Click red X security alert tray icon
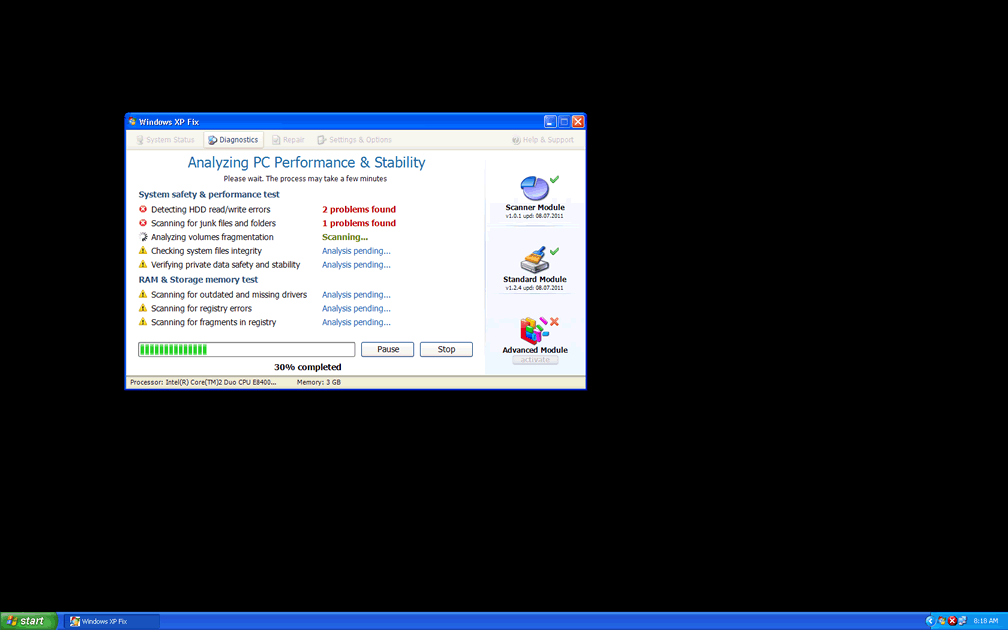 952,621
